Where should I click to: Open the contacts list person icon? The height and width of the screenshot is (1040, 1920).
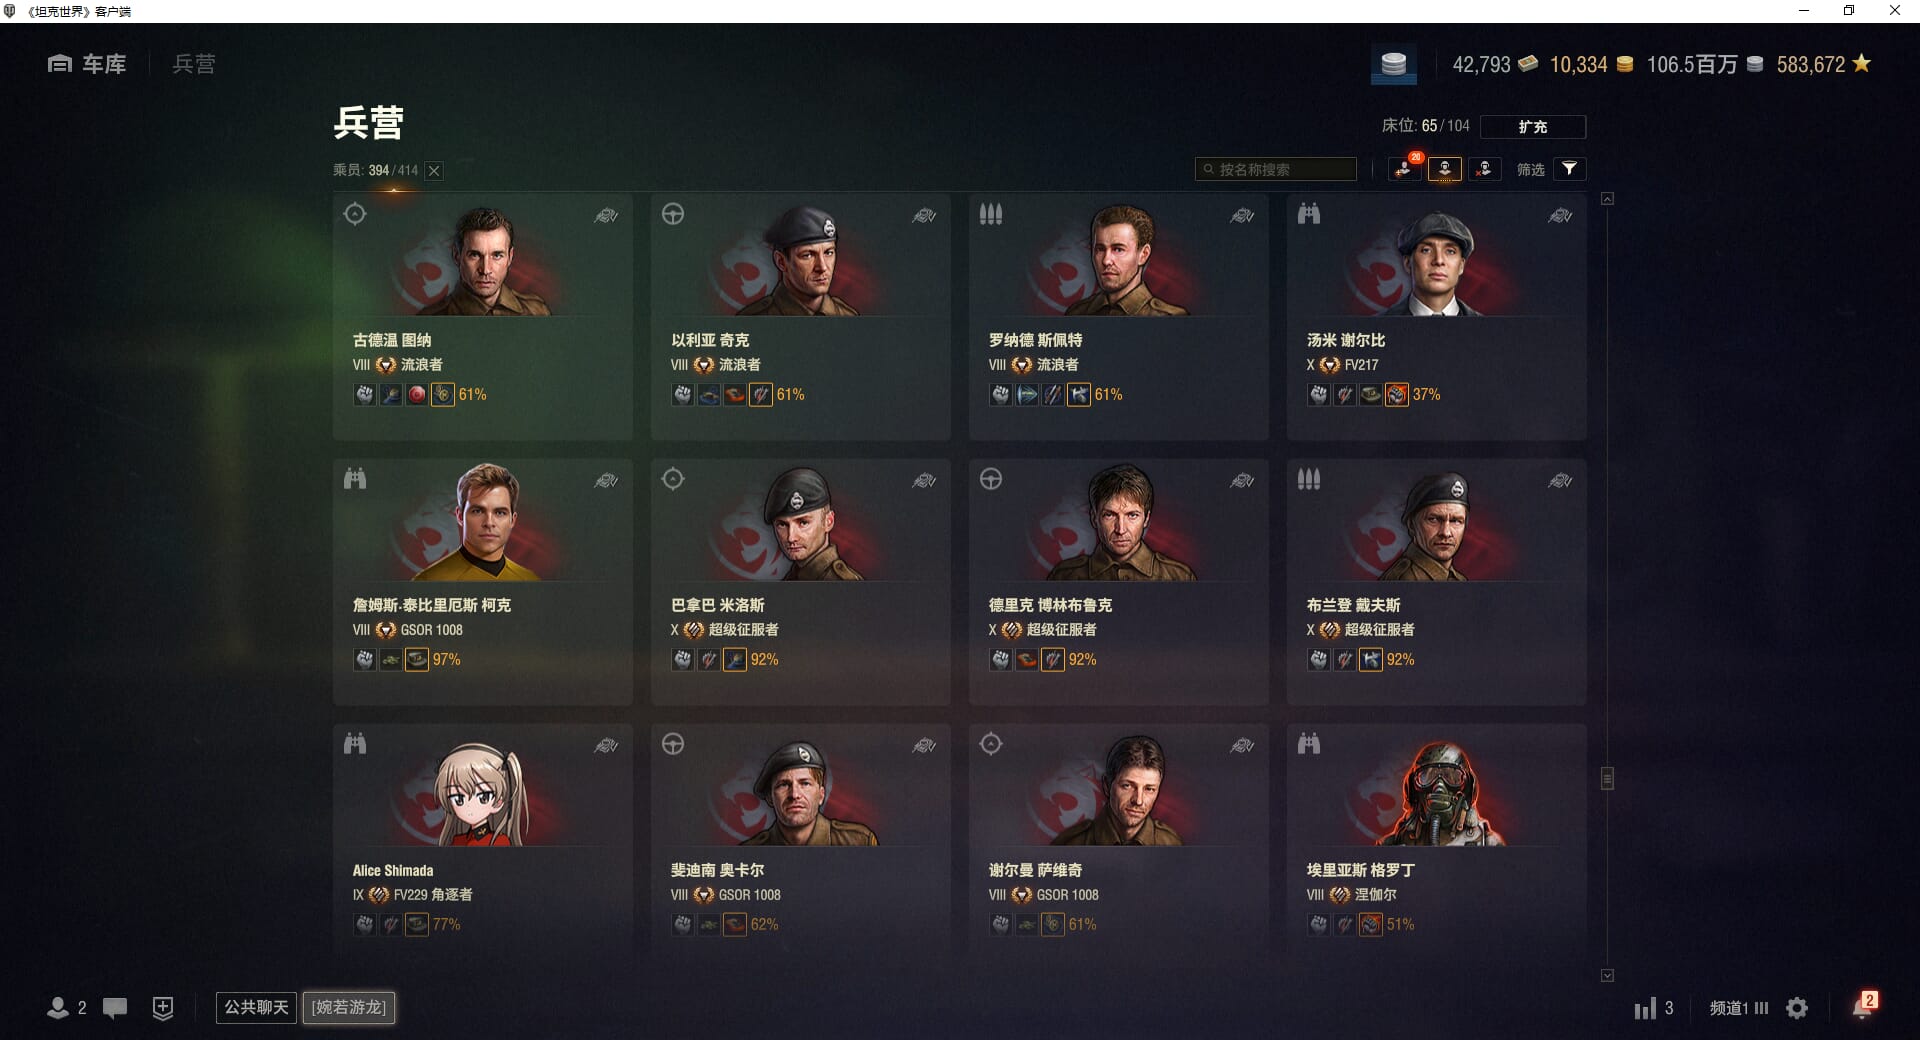point(58,1008)
